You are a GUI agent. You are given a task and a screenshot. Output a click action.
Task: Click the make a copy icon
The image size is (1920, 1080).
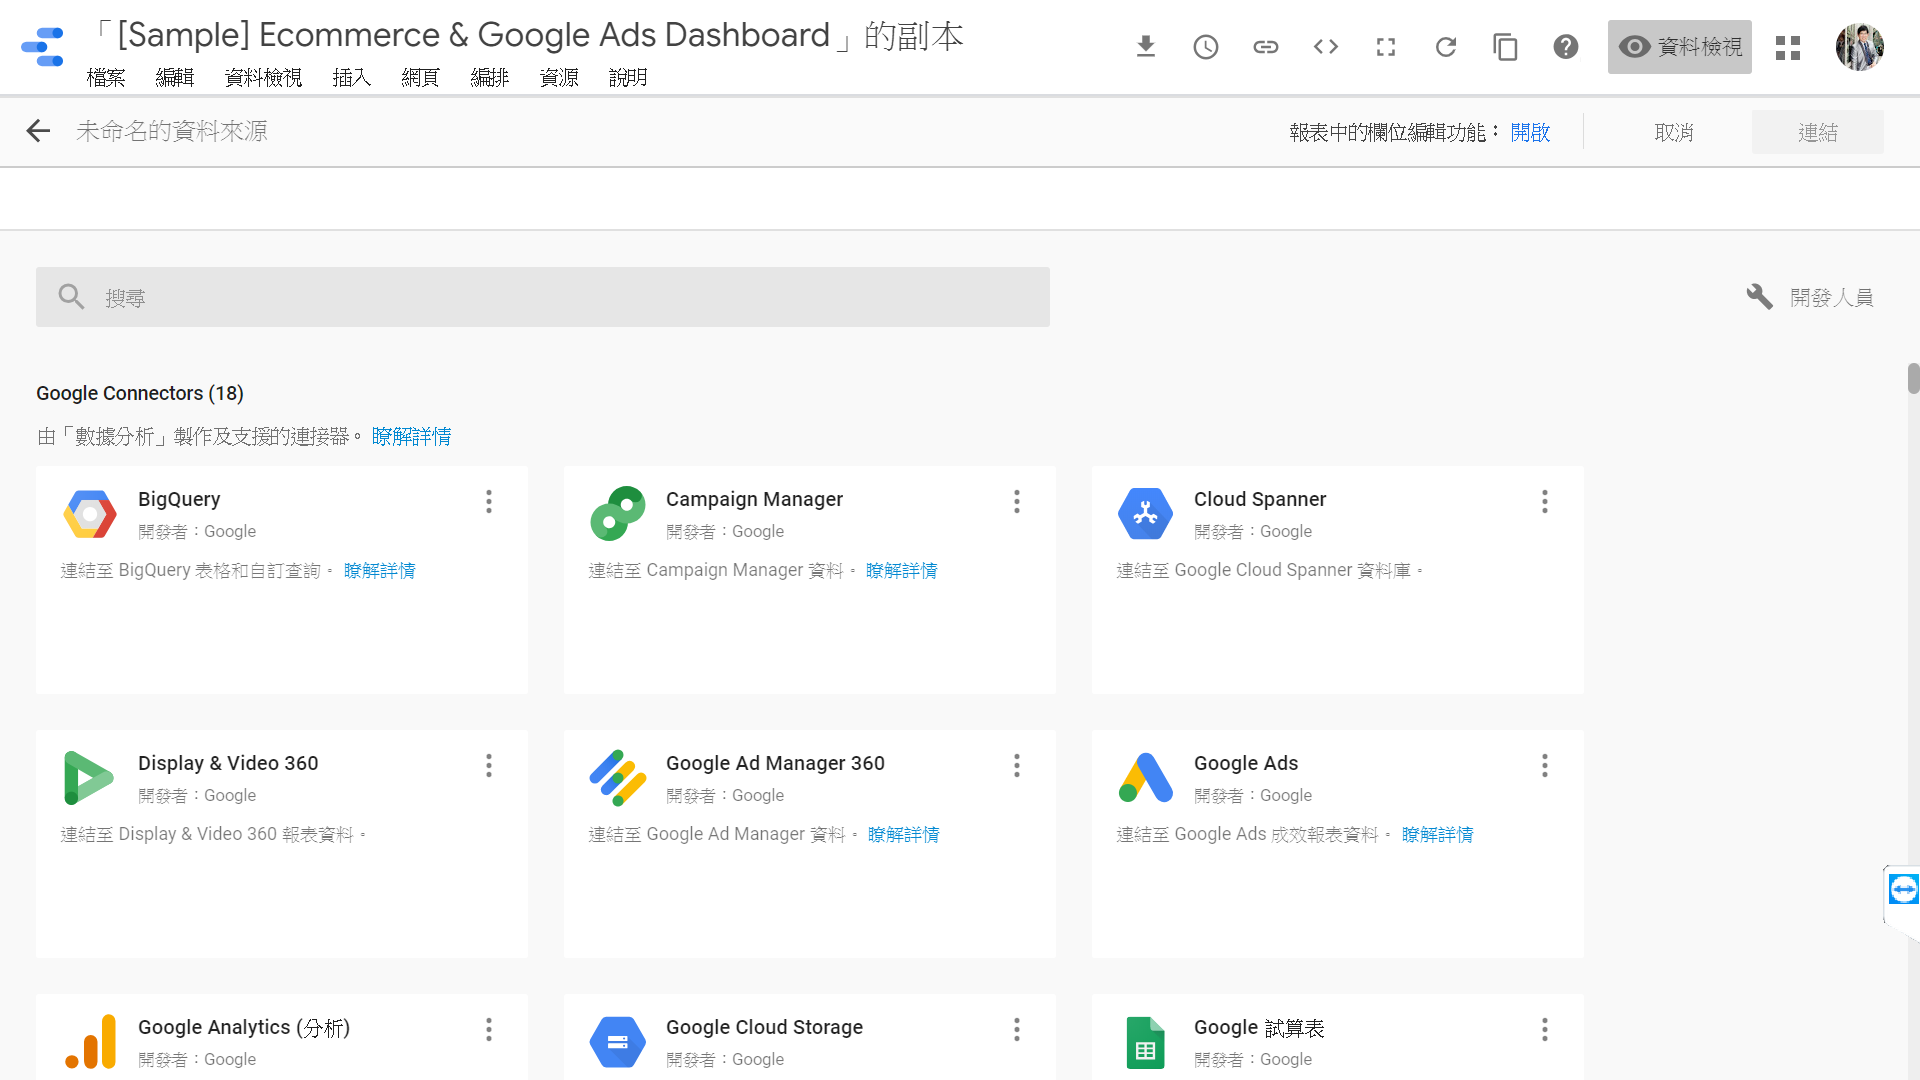click(1506, 47)
